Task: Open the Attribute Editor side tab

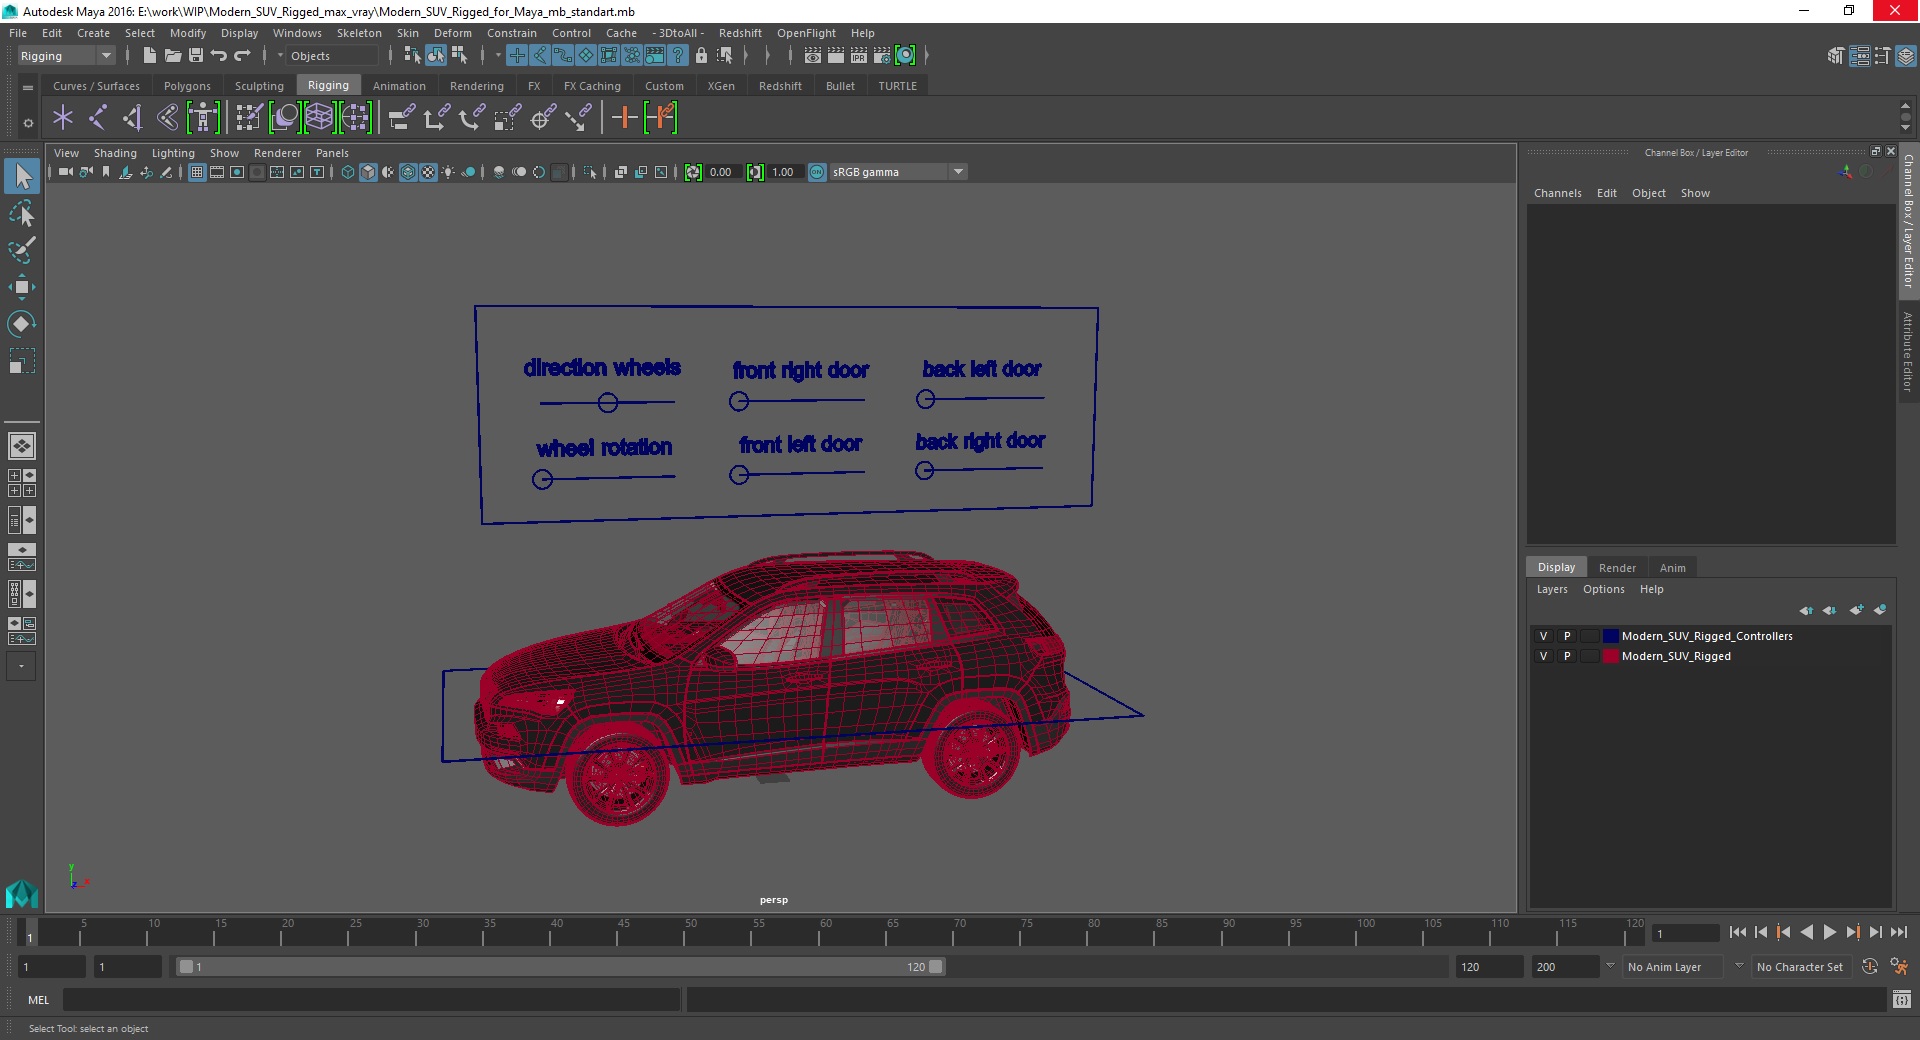Action: coord(1908,350)
